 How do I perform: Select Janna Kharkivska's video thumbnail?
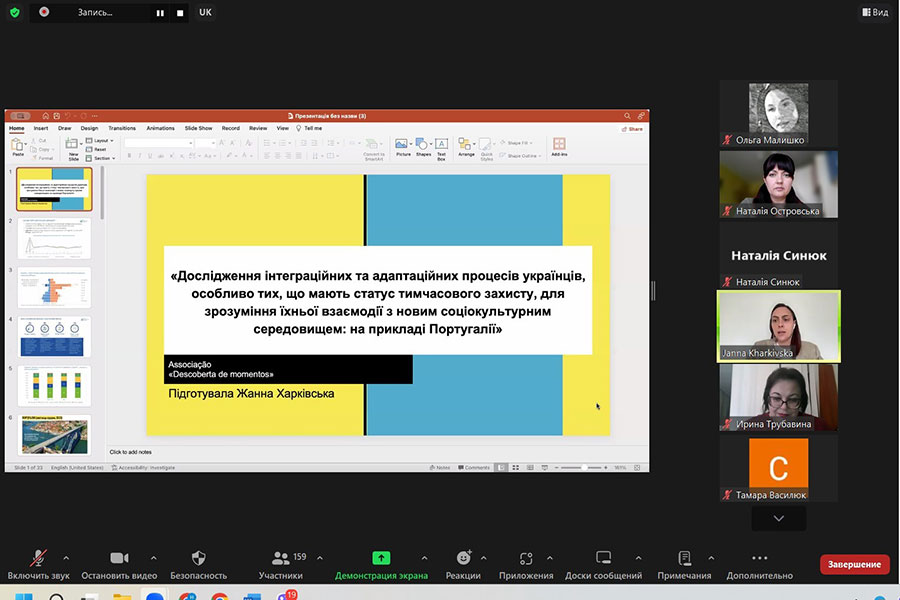tap(779, 325)
